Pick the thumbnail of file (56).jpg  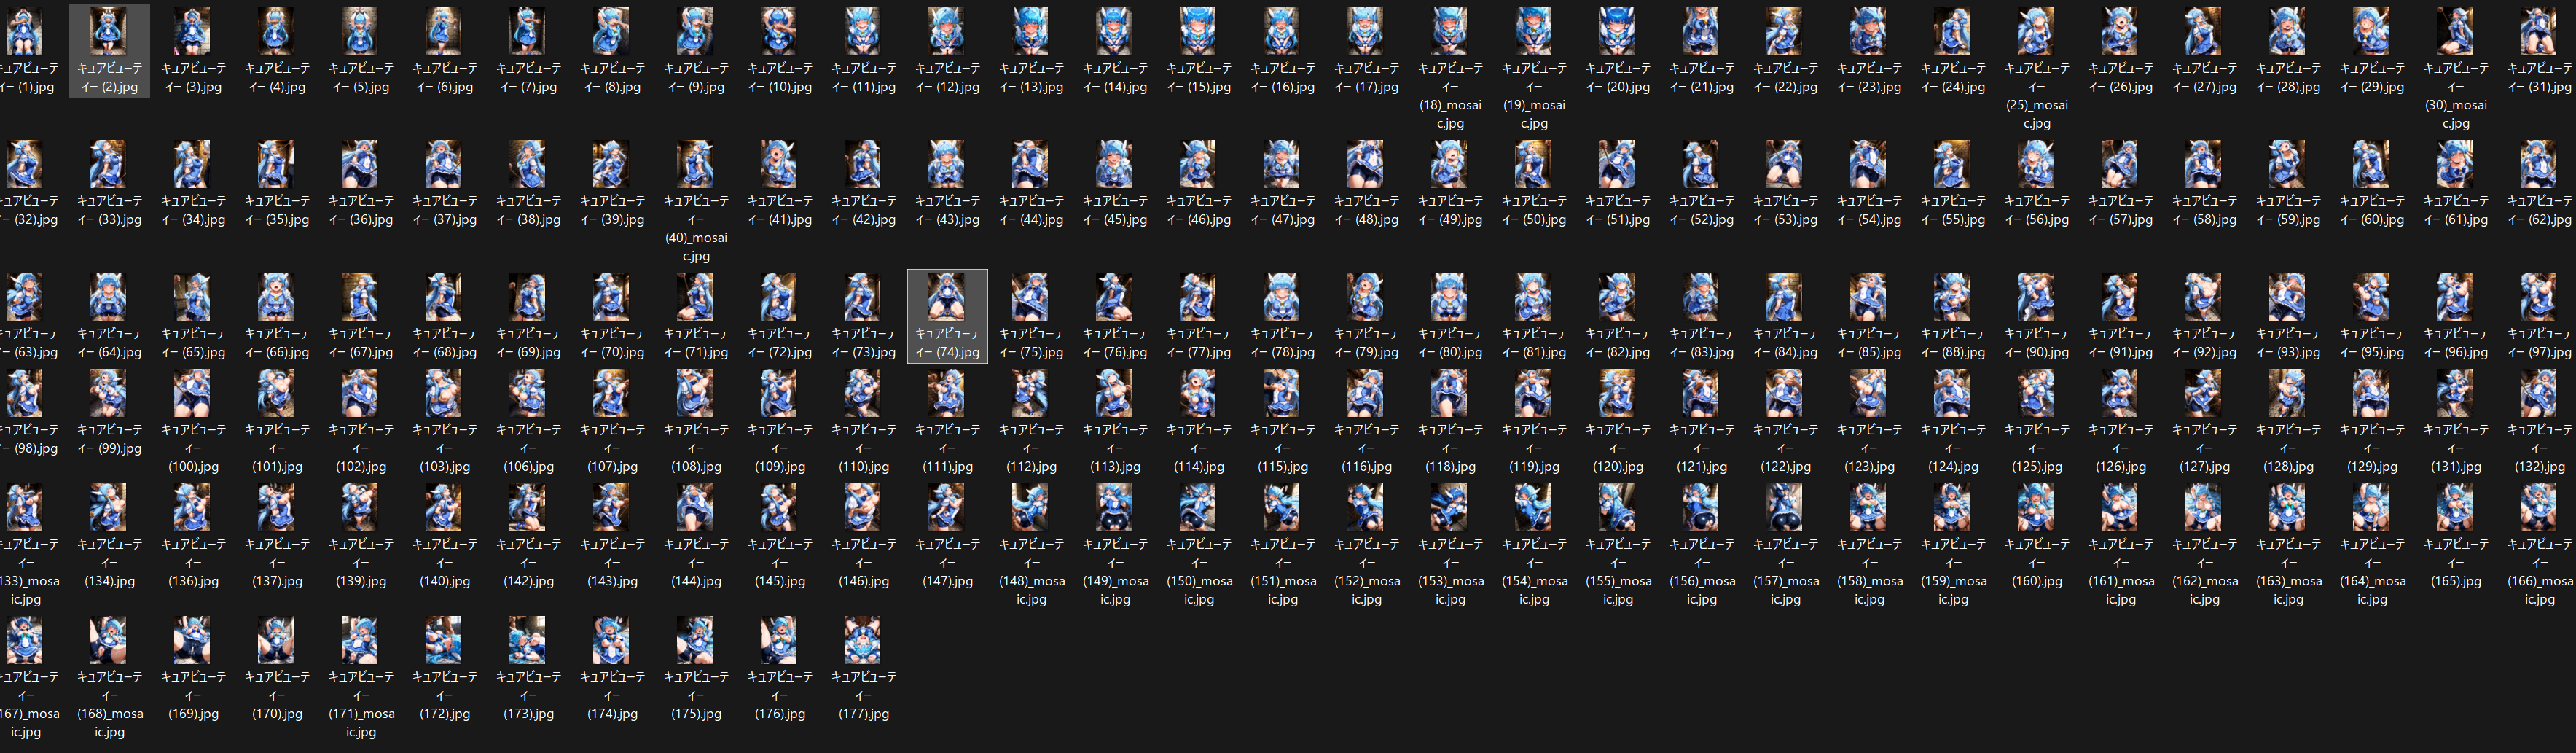tap(2037, 164)
